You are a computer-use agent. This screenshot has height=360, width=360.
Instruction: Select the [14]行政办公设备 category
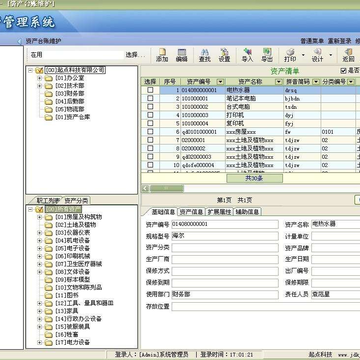coord(78,319)
